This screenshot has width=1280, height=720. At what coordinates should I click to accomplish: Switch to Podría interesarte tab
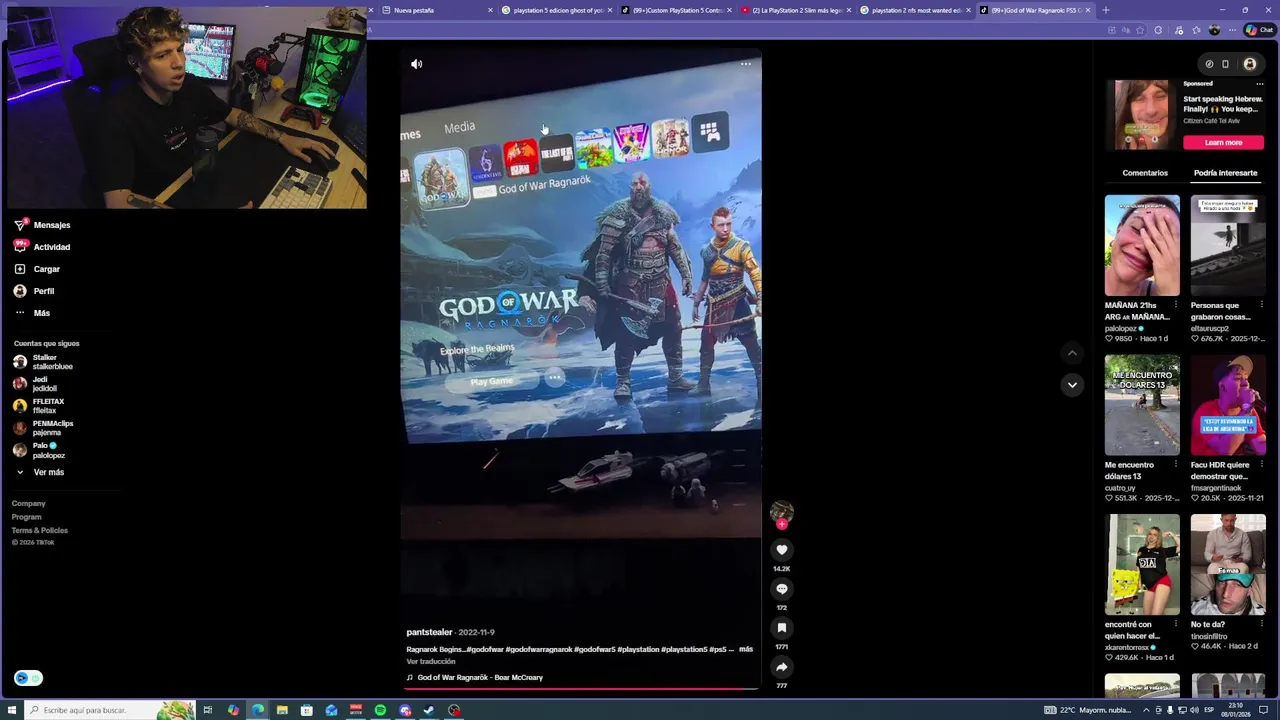click(1225, 173)
